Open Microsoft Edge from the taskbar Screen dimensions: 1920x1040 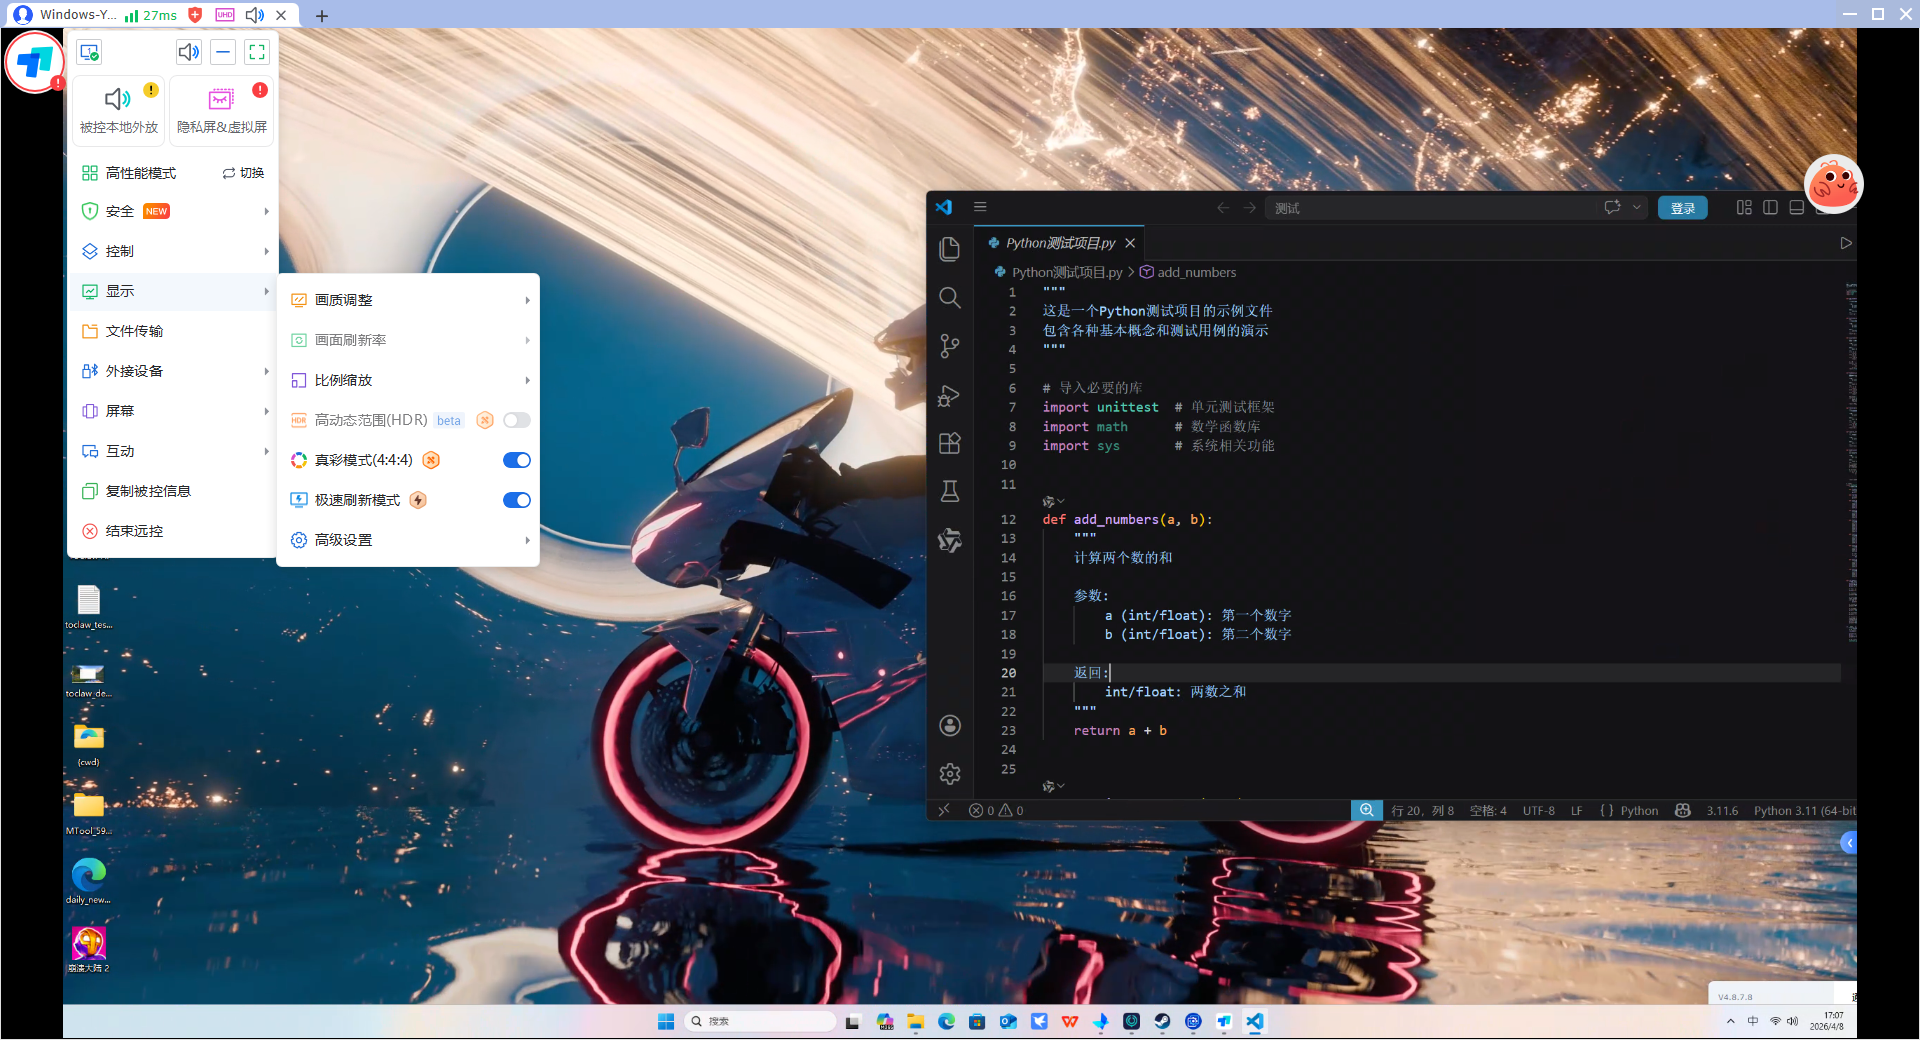coord(946,1021)
